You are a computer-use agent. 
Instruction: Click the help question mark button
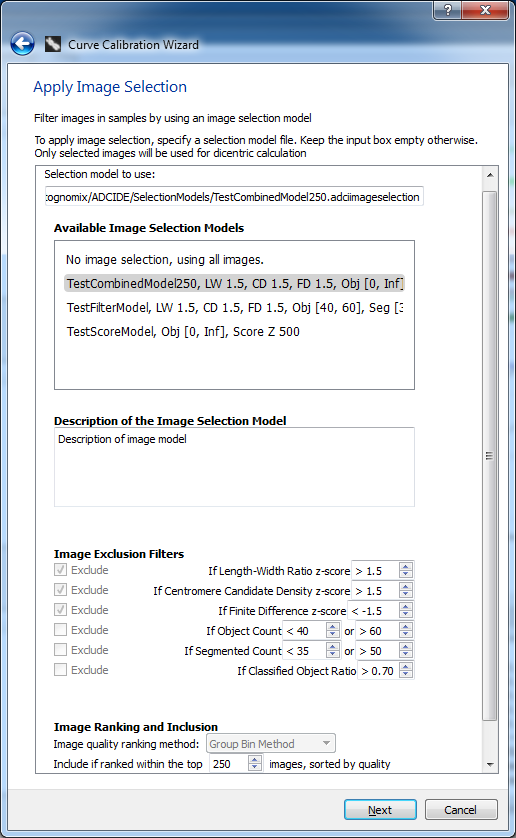[448, 10]
